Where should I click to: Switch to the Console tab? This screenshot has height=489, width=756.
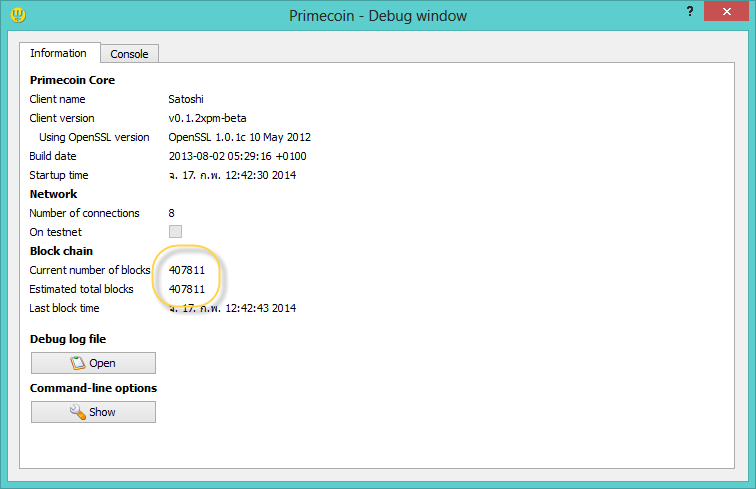129,54
